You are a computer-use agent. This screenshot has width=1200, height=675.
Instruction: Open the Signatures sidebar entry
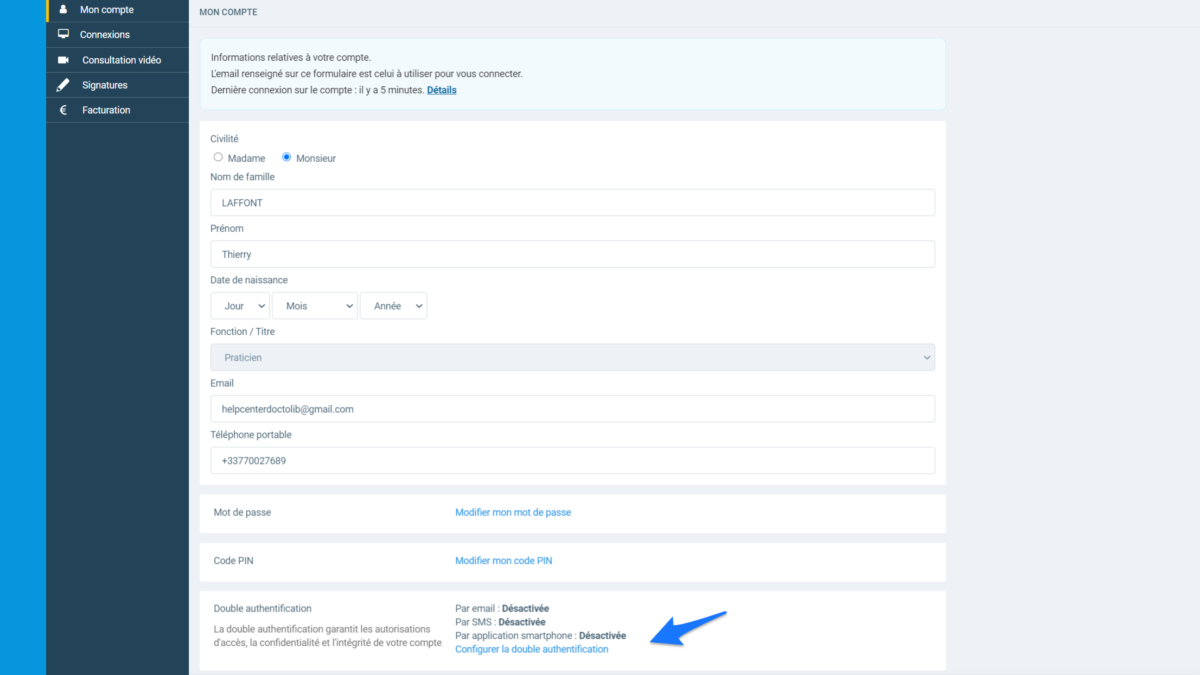click(x=105, y=85)
